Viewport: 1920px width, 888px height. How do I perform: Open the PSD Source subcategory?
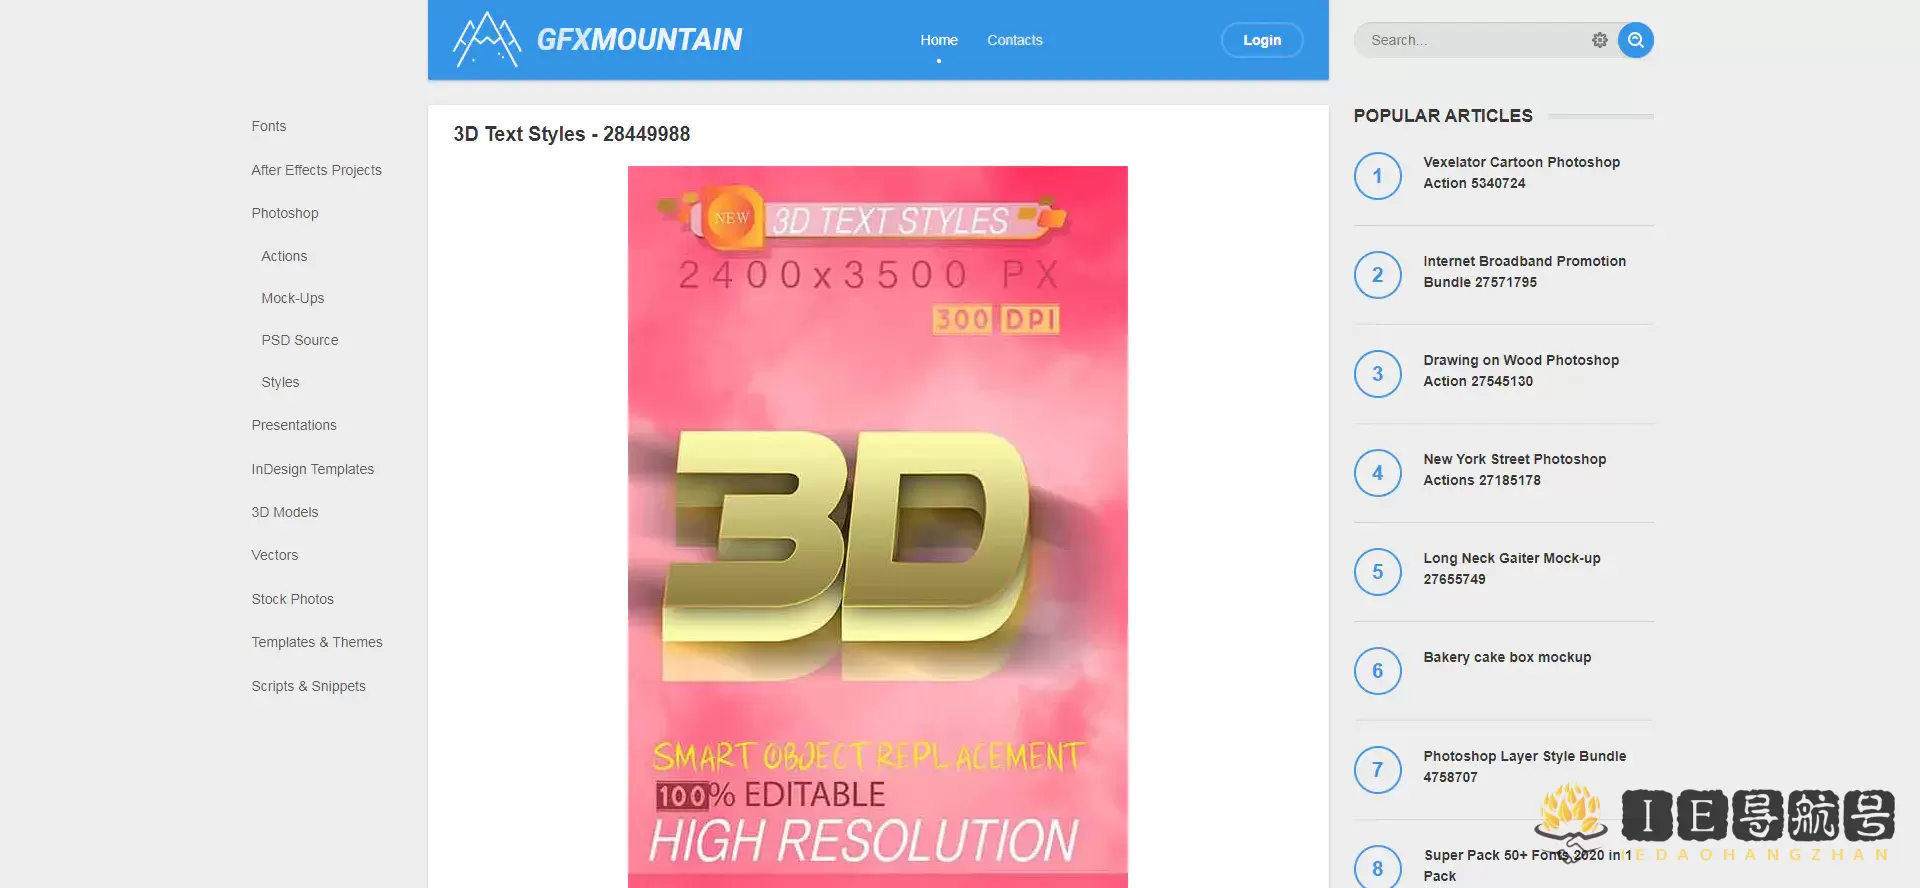pos(300,340)
